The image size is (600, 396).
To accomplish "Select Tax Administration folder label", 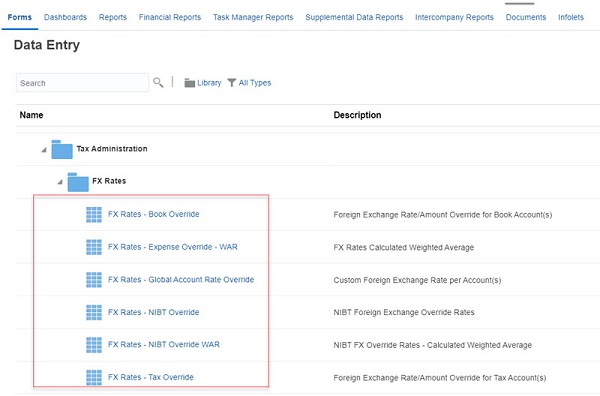I will point(112,149).
